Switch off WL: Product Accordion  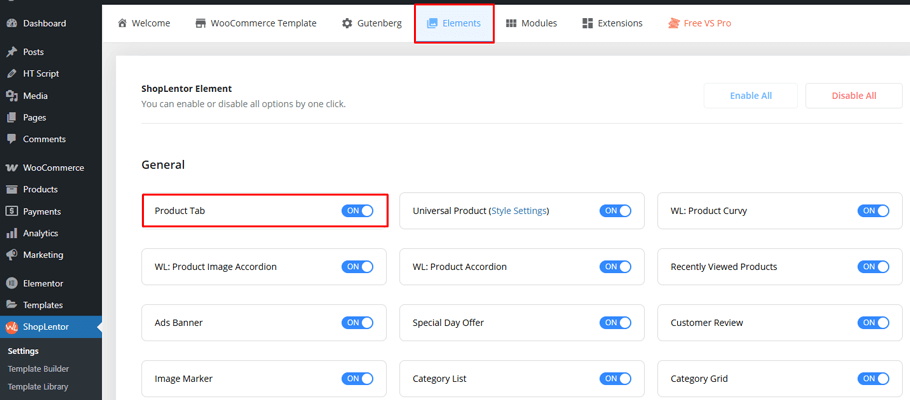[x=615, y=266]
